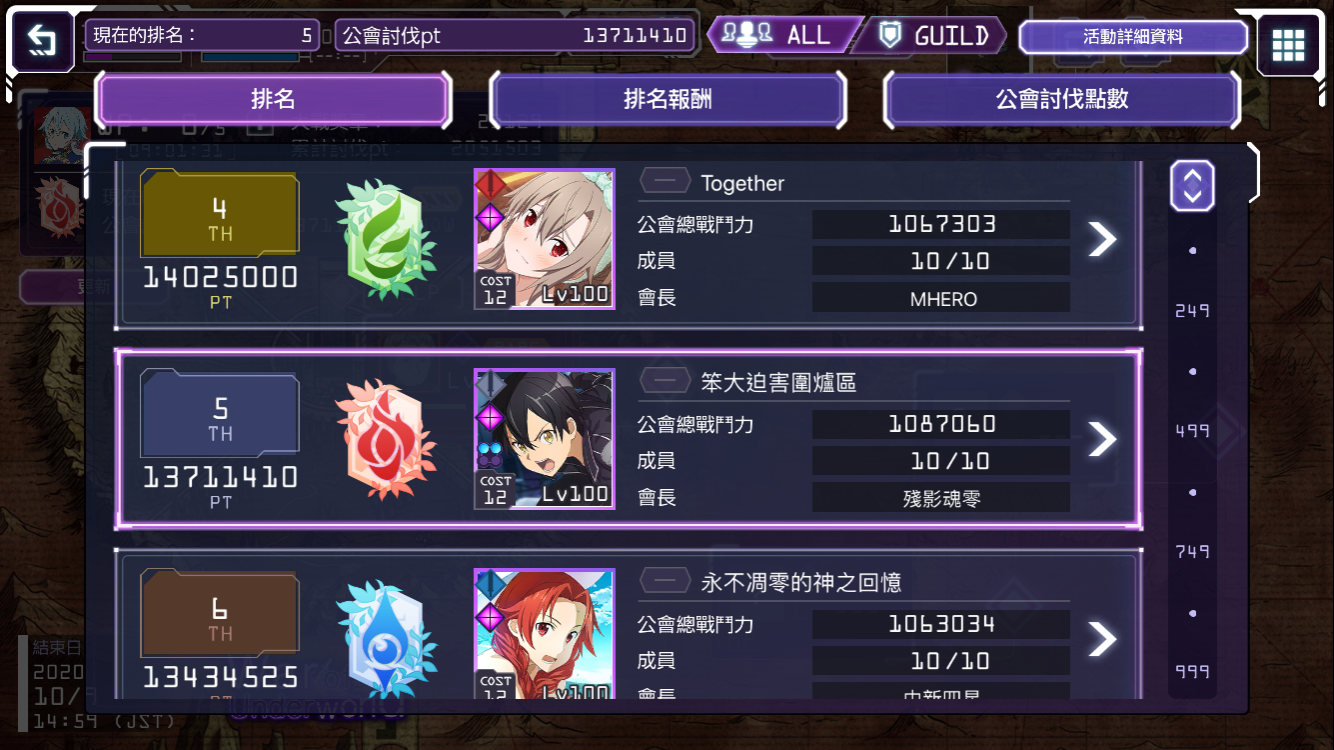
Task: Expand Together guild details arrow
Action: 1101,239
